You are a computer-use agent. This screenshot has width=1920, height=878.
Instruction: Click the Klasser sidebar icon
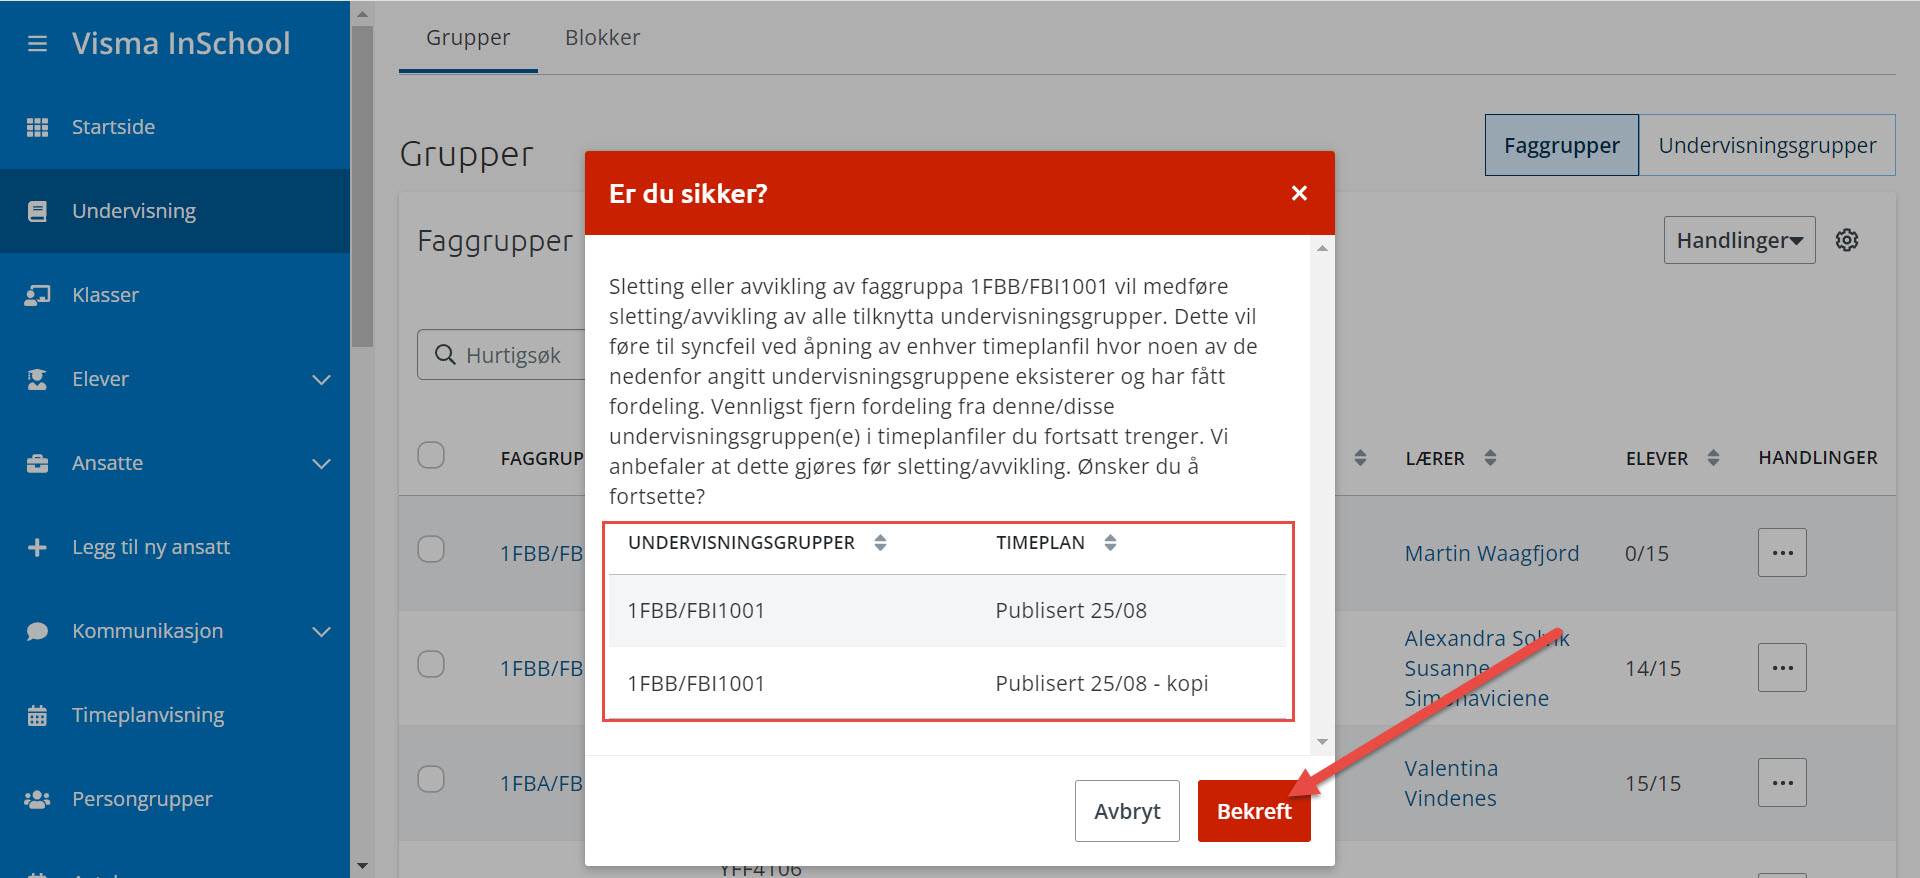[37, 295]
